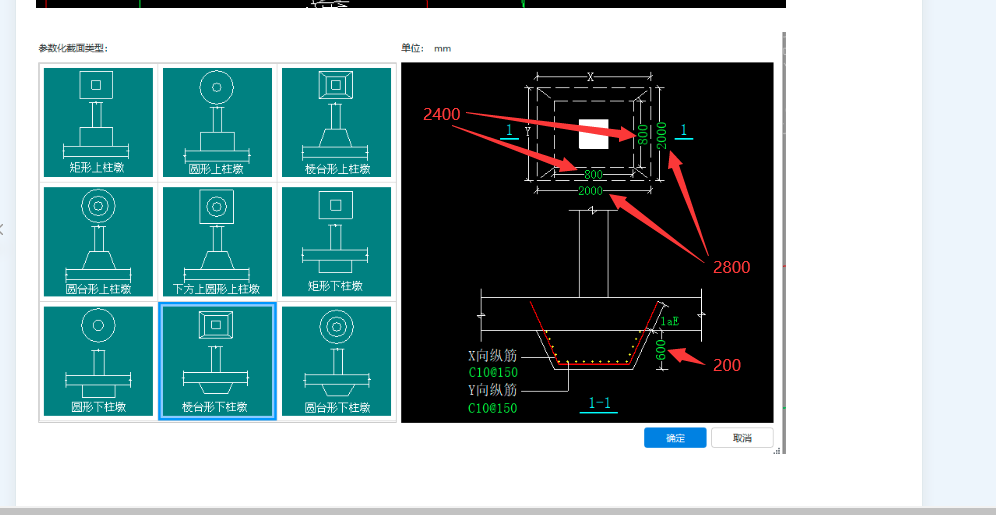Select the 圆台形上柱墩 section type
Viewport: 996px width, 515px height.
(x=98, y=241)
